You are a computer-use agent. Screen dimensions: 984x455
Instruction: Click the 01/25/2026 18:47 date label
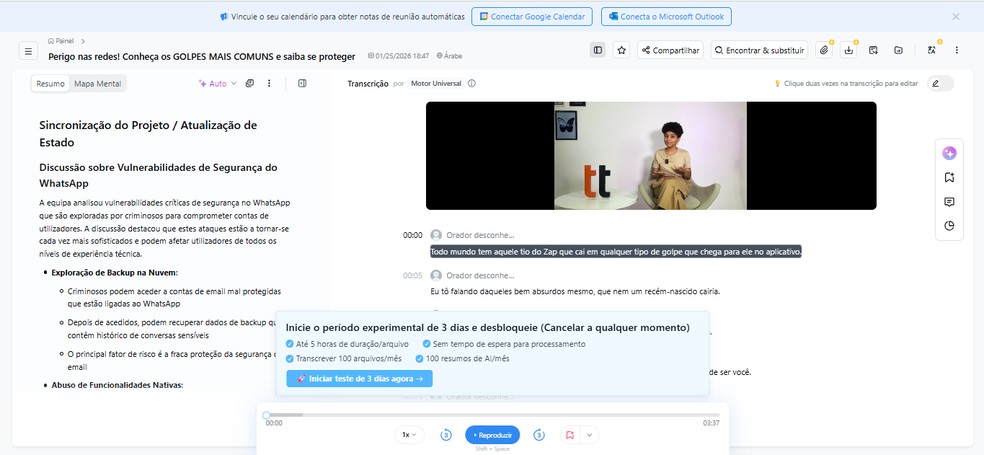(x=399, y=56)
